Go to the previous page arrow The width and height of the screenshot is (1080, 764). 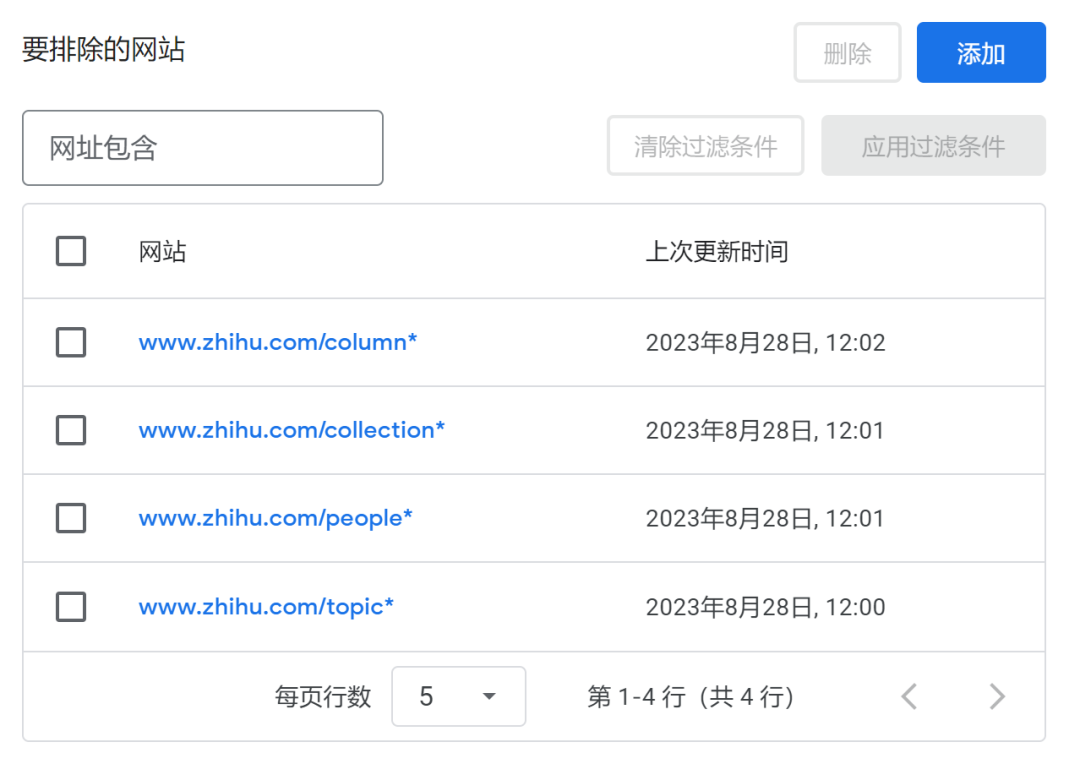tap(909, 696)
